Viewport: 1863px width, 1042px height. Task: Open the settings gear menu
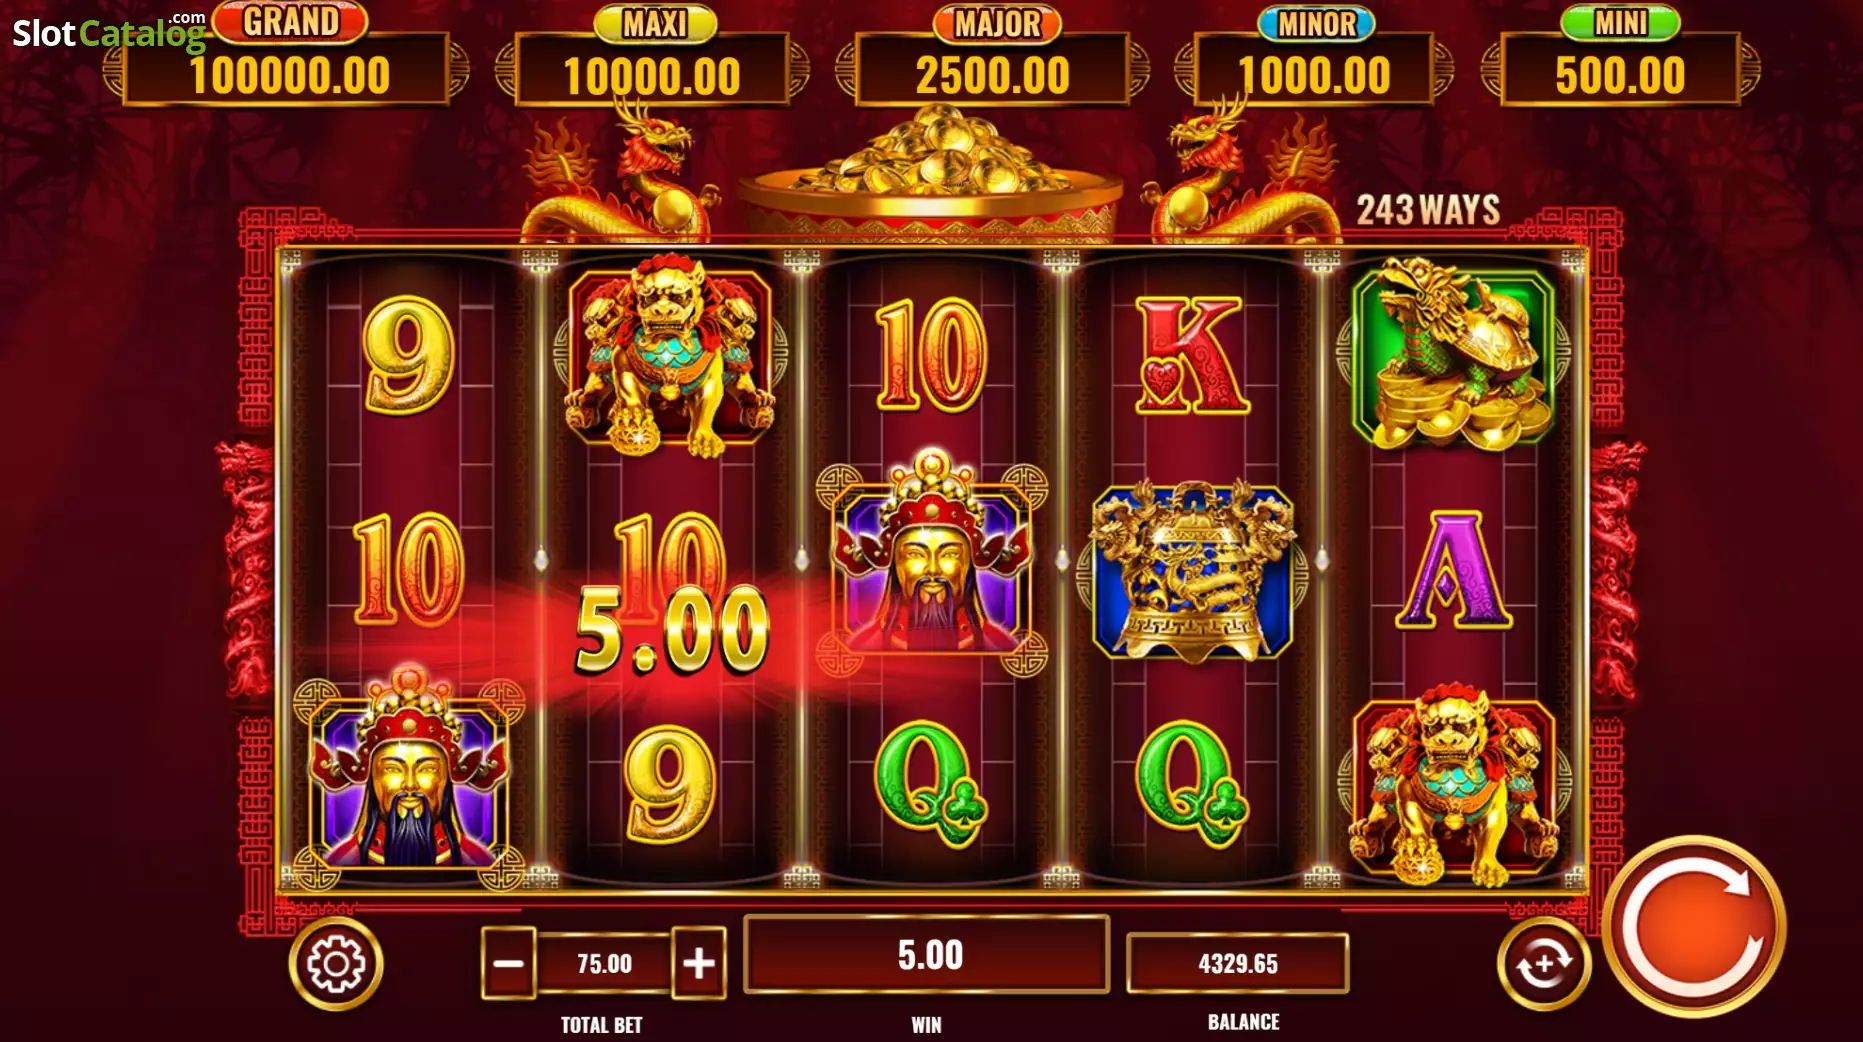(x=336, y=964)
